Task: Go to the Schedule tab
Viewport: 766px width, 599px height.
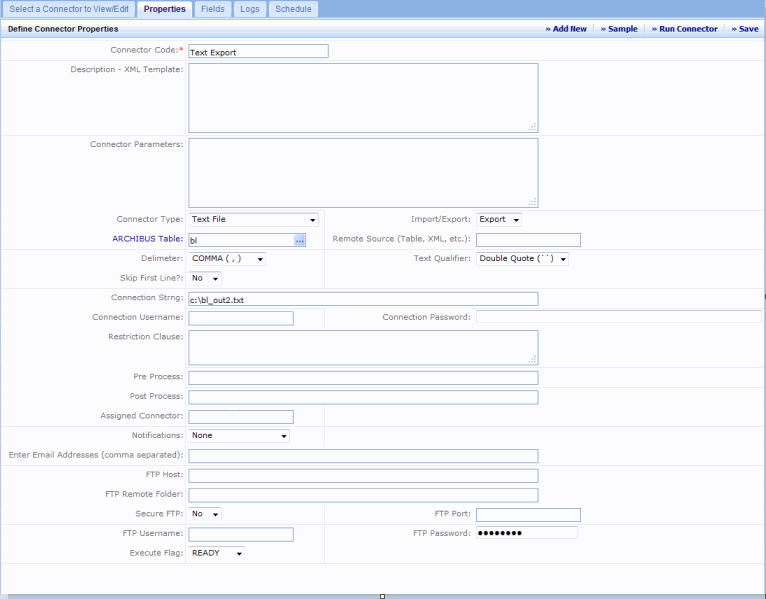Action: pos(293,9)
